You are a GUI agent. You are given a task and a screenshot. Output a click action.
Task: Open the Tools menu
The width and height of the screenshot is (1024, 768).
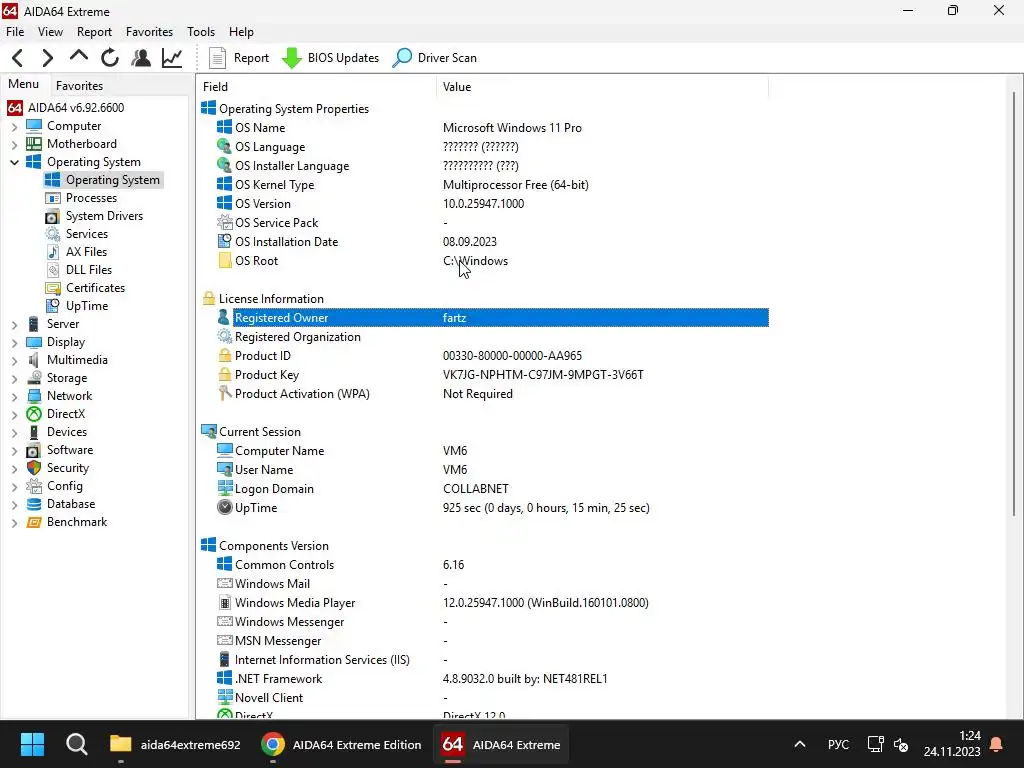click(x=200, y=31)
